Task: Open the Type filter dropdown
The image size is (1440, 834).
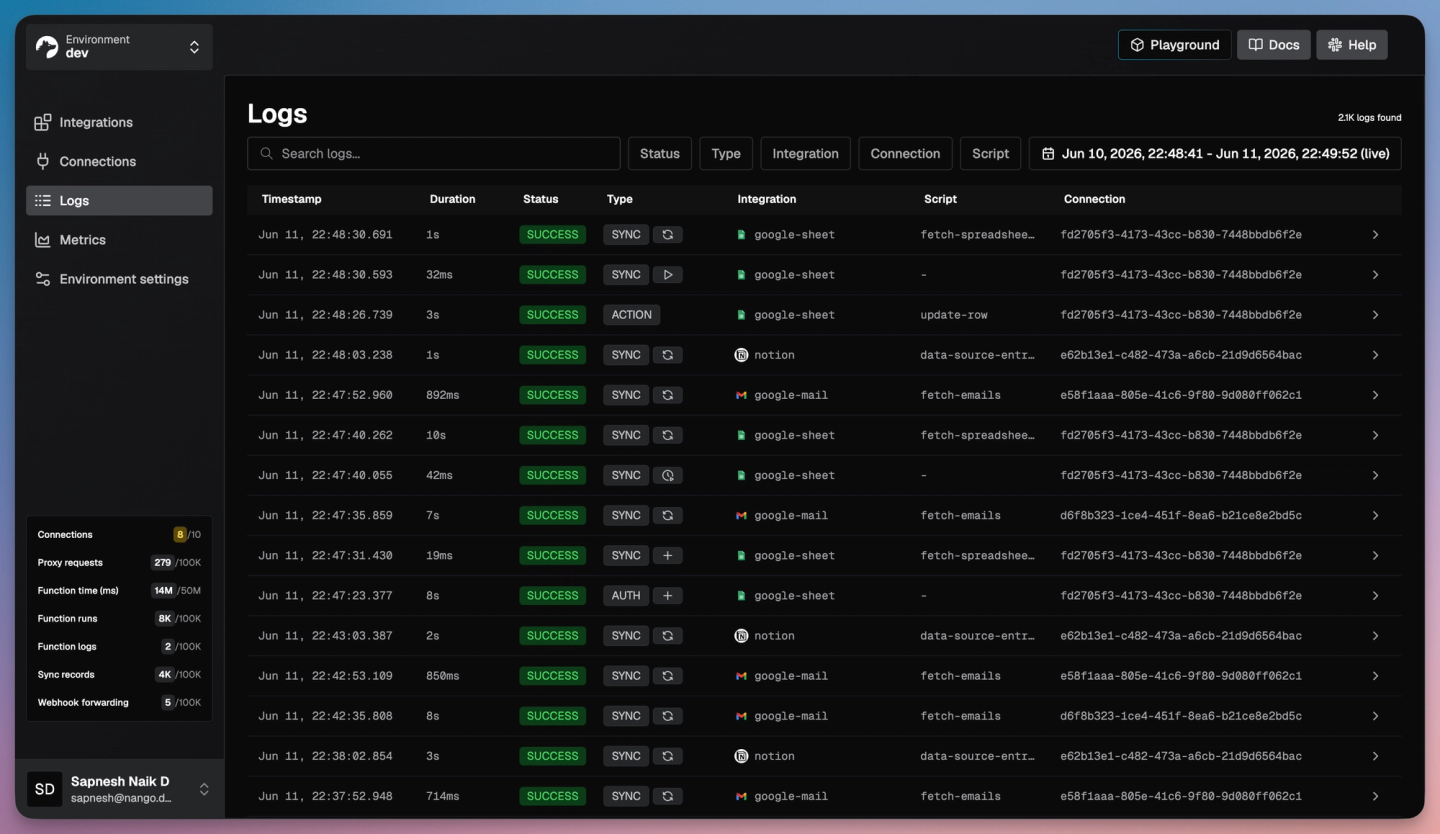Action: click(x=726, y=154)
